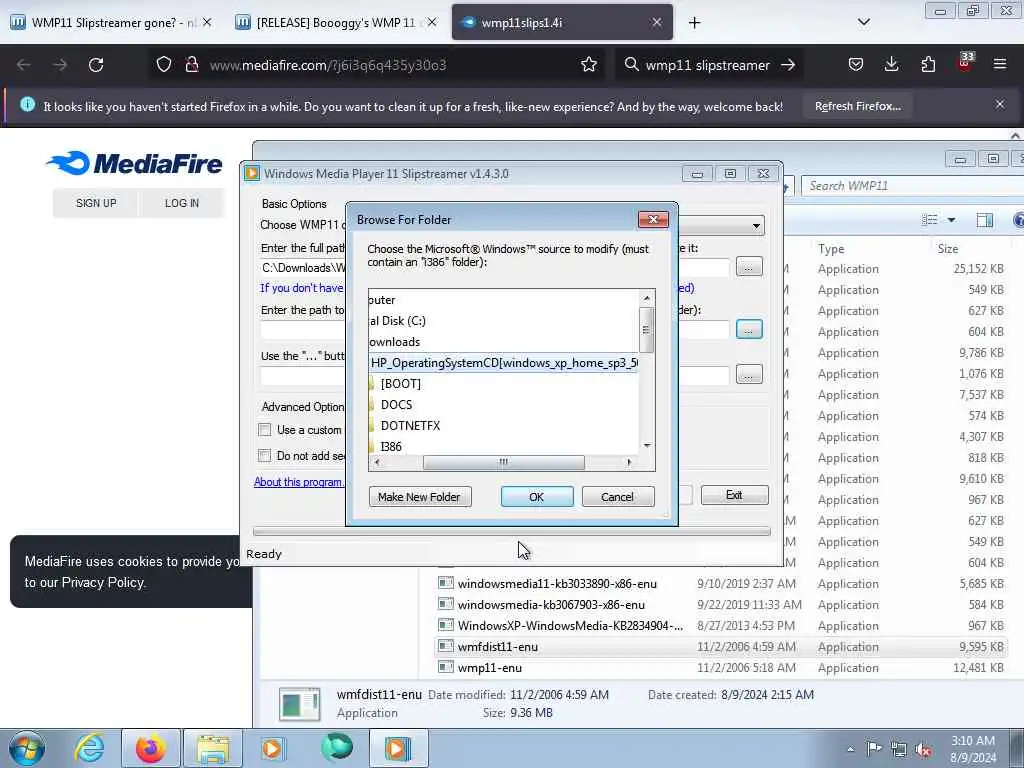Click the search go arrow

[x=788, y=65]
